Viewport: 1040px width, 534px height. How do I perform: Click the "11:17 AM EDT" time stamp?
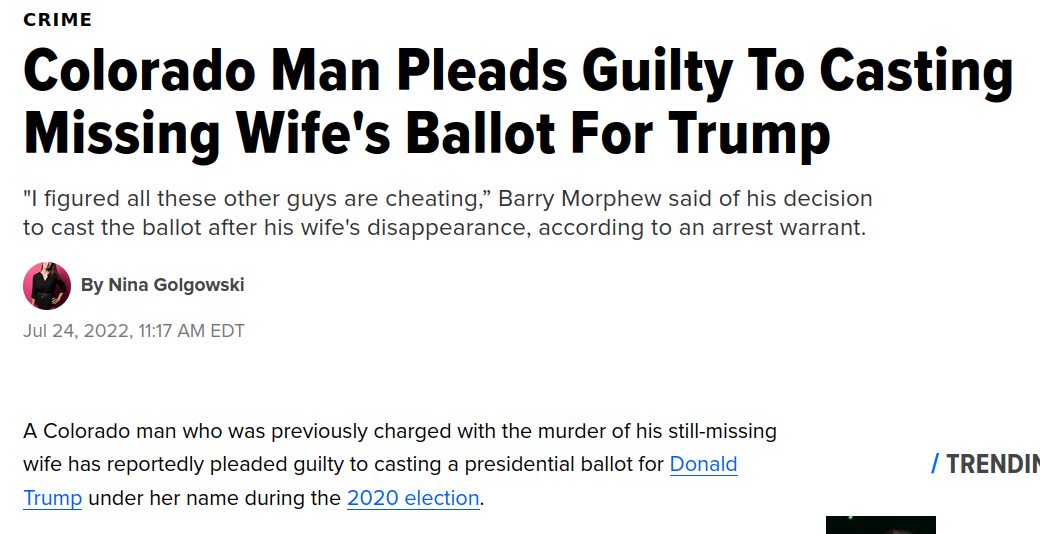pyautogui.click(x=192, y=331)
